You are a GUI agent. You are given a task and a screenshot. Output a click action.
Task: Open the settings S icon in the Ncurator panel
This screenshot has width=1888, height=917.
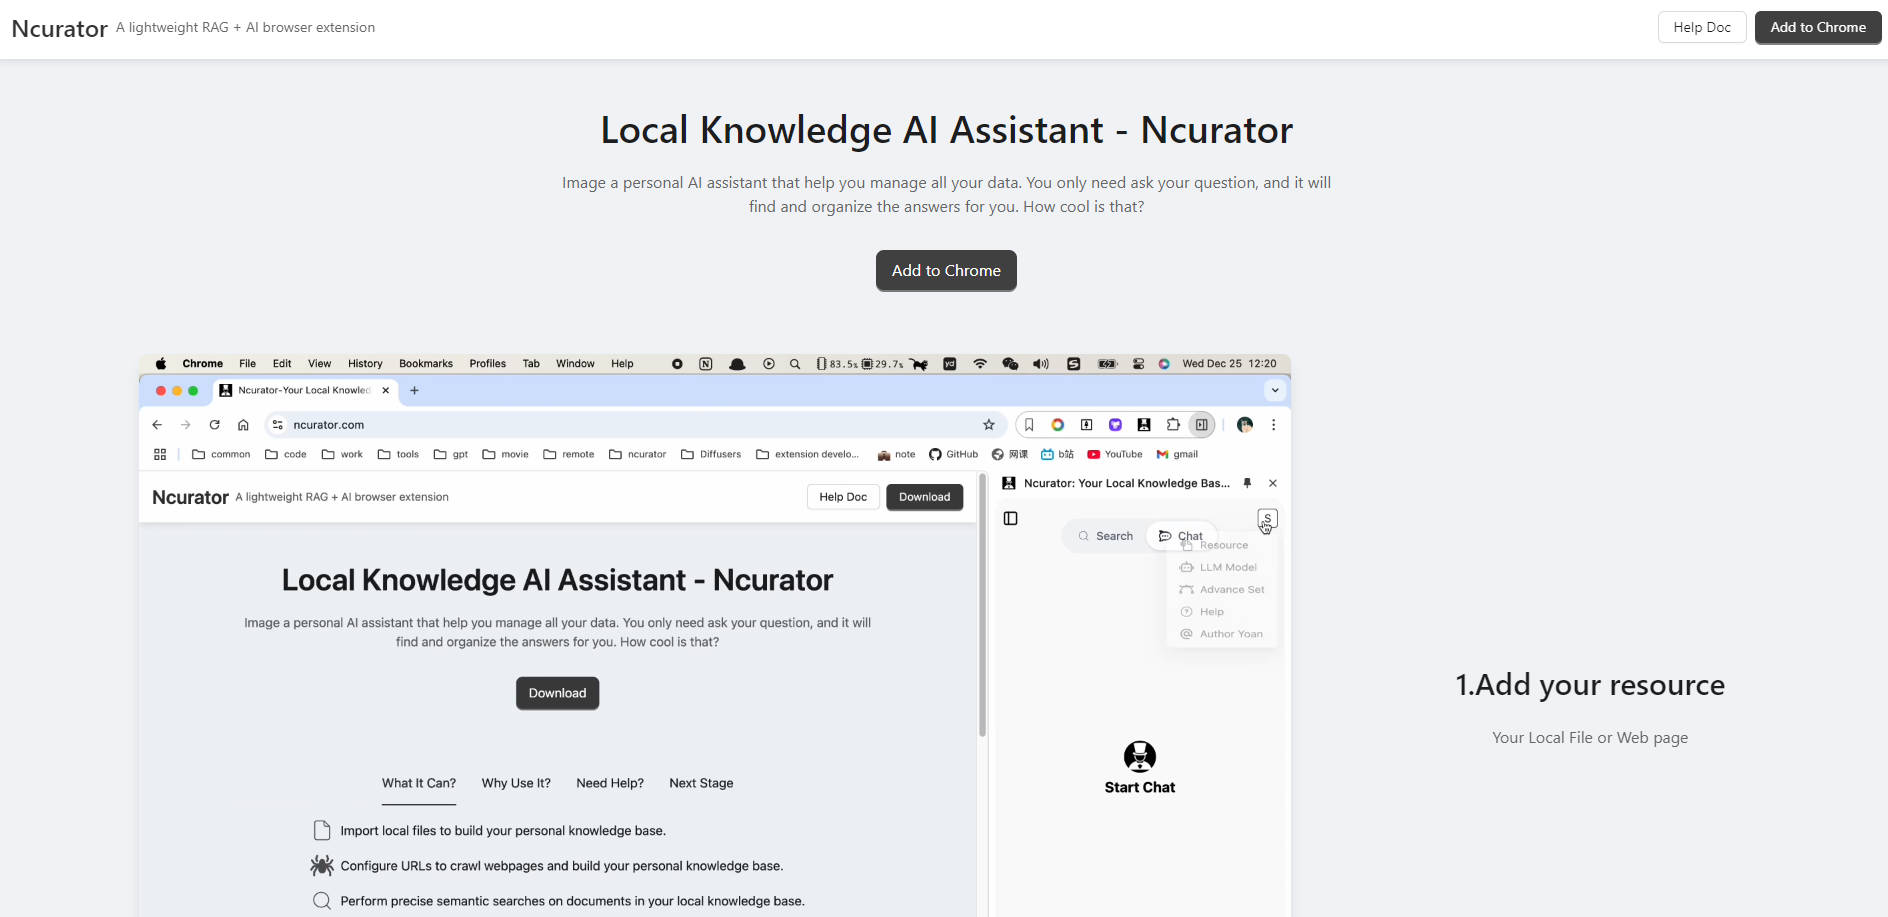pyautogui.click(x=1267, y=518)
